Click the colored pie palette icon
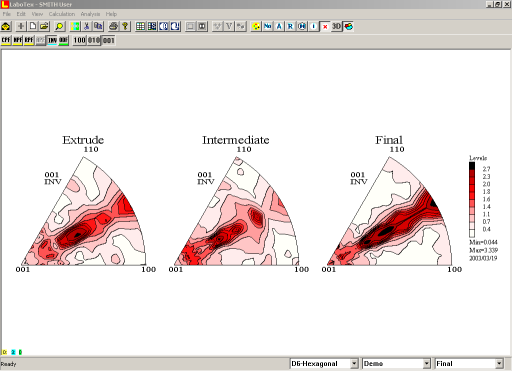Viewport: 512px width, 371px height. 349,26
